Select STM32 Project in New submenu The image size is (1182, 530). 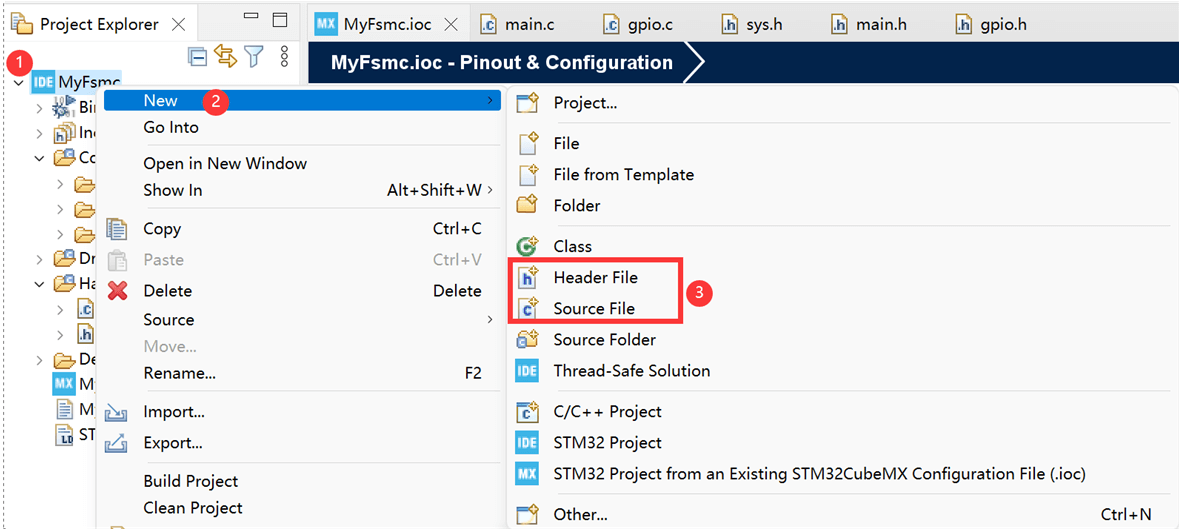(x=607, y=442)
